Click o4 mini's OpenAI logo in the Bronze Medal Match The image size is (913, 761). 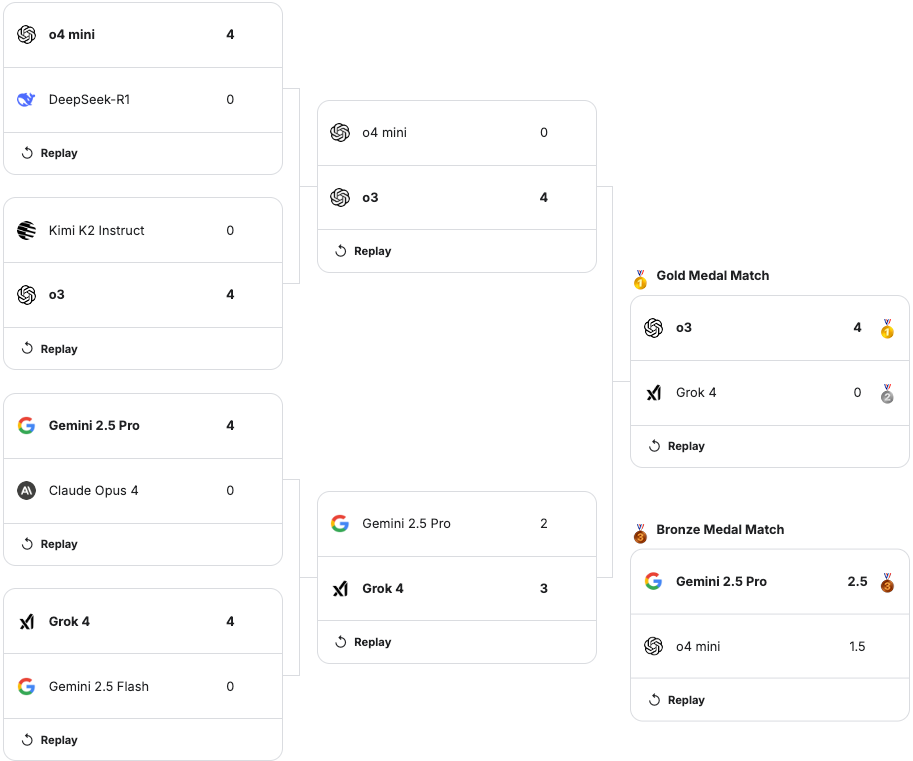(x=653, y=646)
